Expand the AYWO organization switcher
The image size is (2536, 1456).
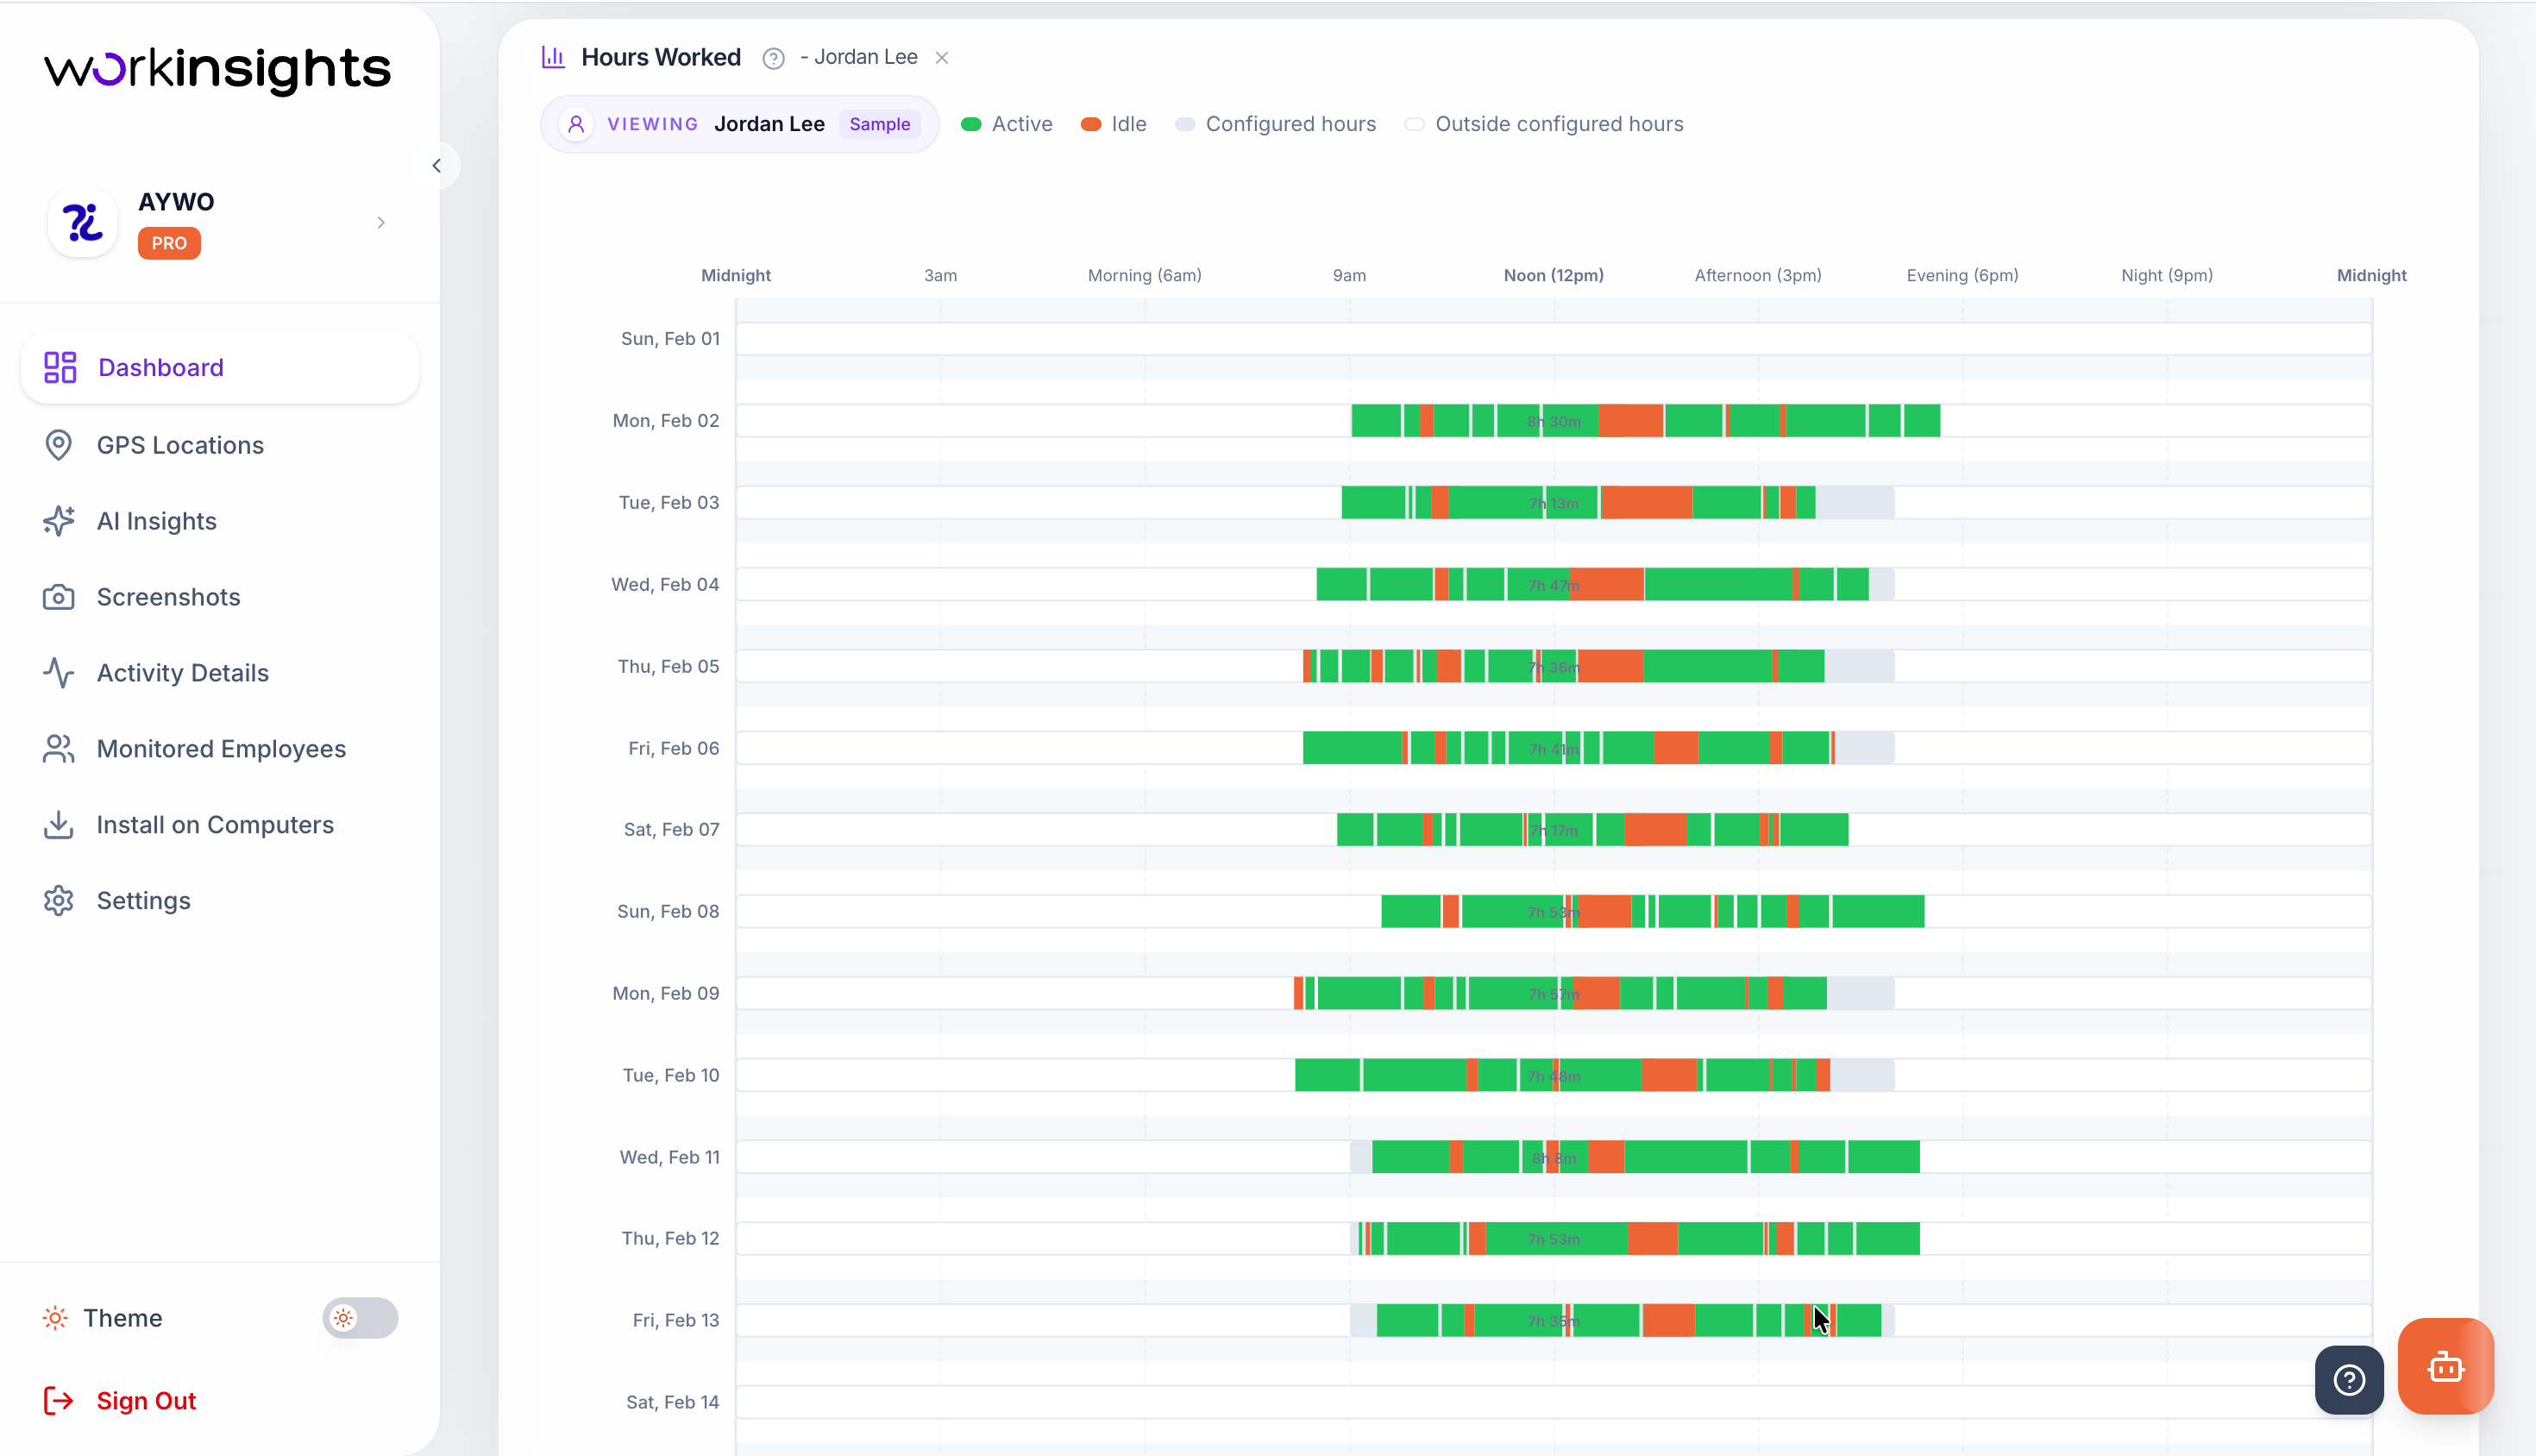(381, 223)
